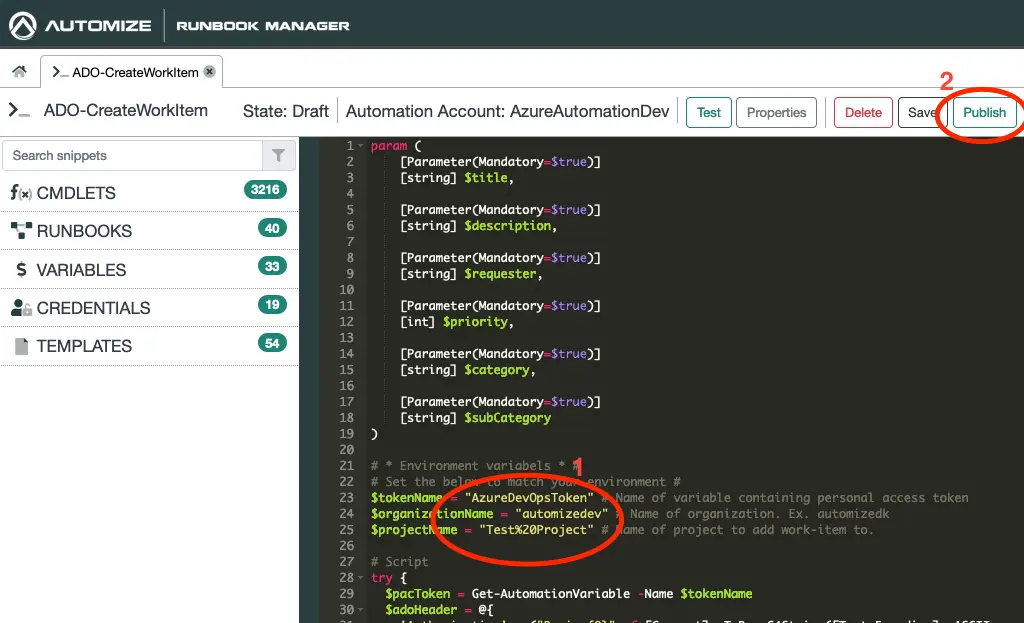The width and height of the screenshot is (1024, 623).
Task: Run a Test of the runbook
Action: (708, 112)
